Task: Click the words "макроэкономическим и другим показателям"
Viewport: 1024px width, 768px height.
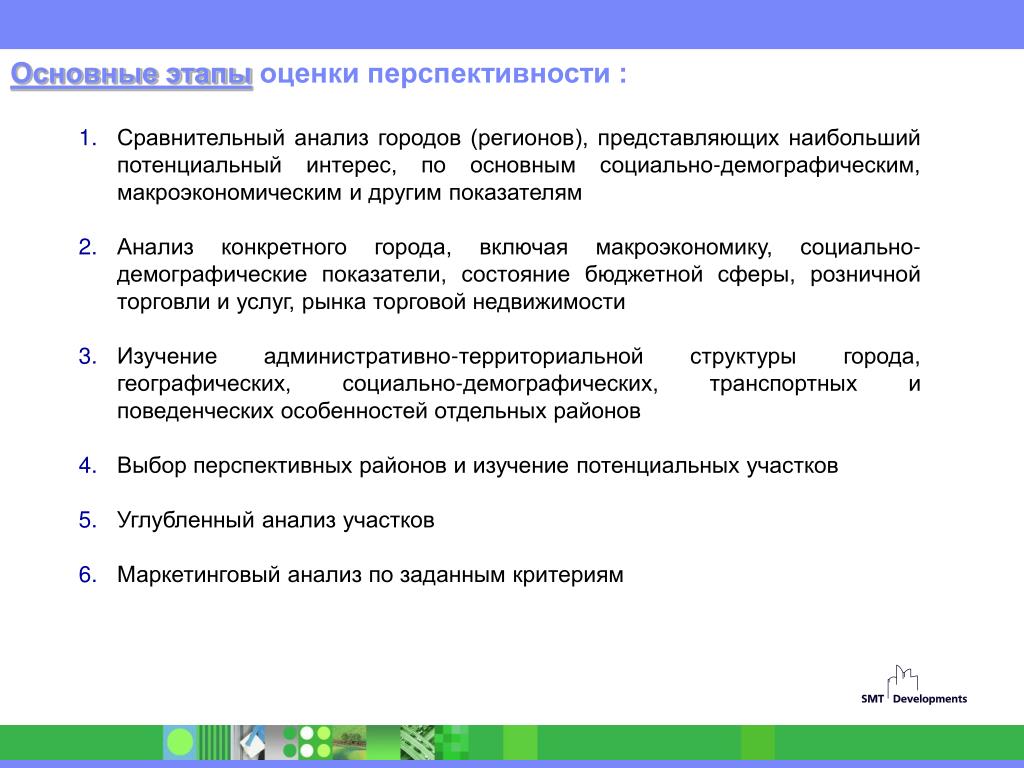Action: (349, 193)
